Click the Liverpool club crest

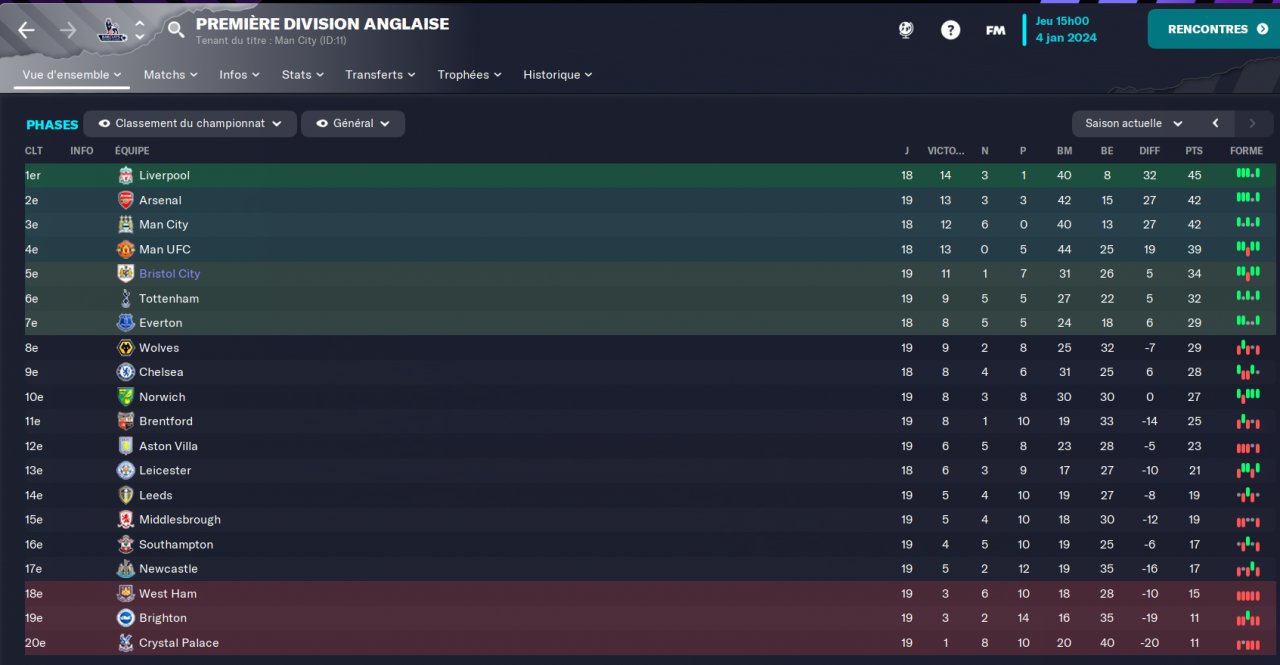125,176
